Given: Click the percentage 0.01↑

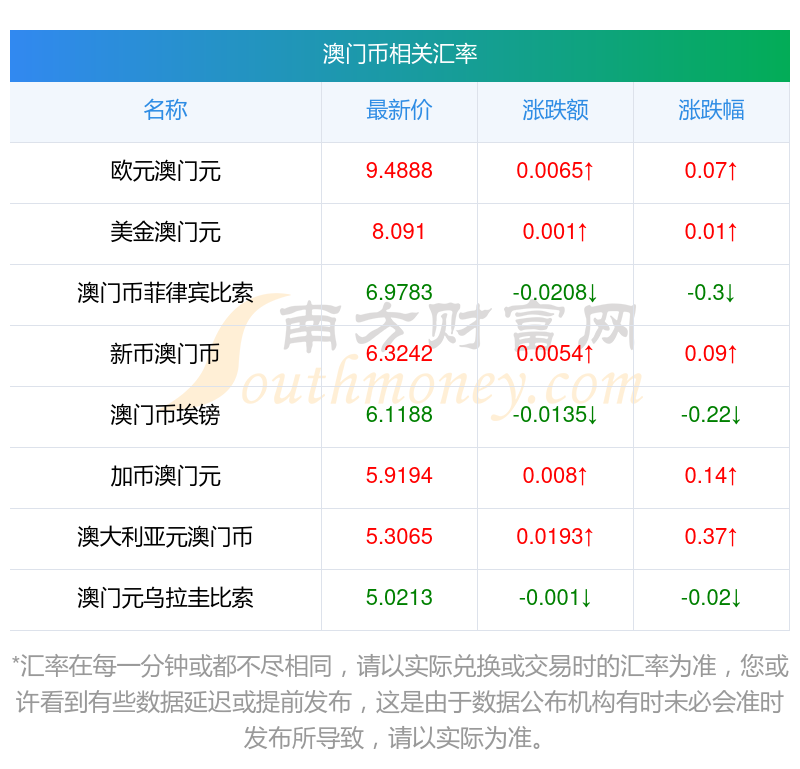Looking at the screenshot, I should point(711,232).
